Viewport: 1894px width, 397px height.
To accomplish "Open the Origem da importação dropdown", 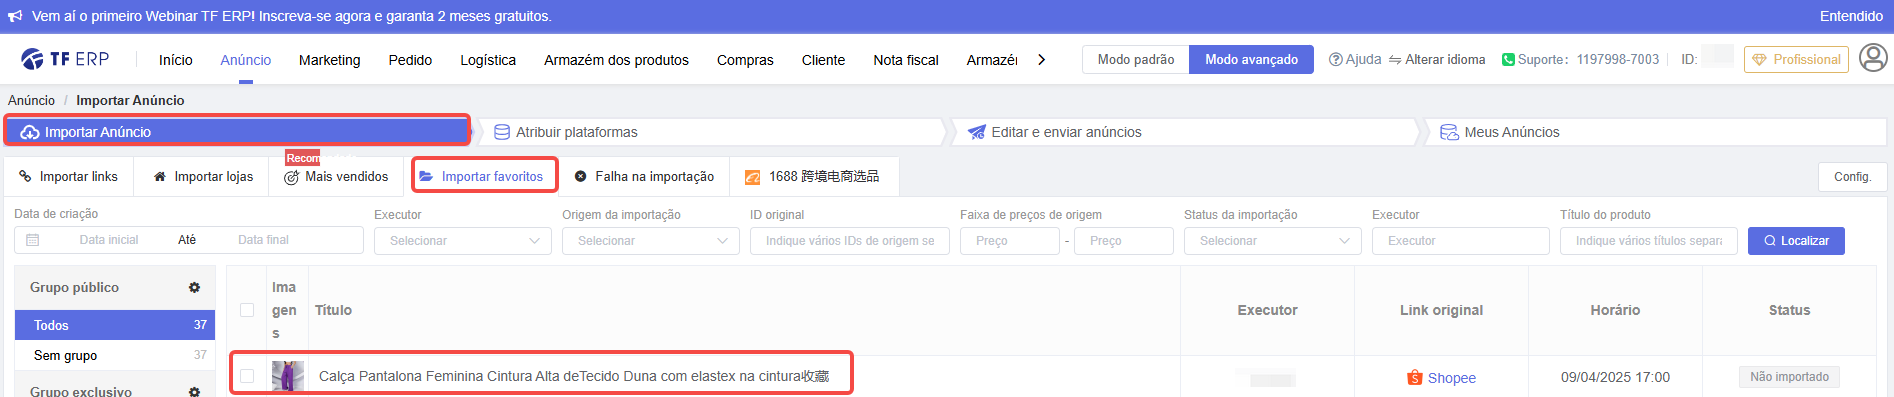I will click(651, 241).
